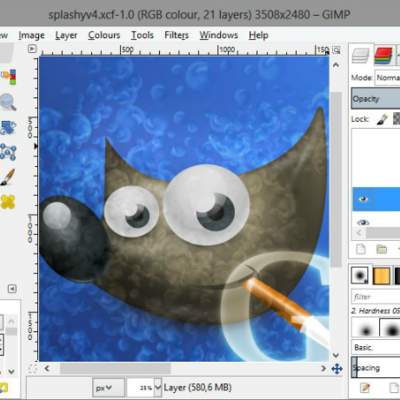Toggle Lock alpha channel checker icon

click(x=397, y=119)
